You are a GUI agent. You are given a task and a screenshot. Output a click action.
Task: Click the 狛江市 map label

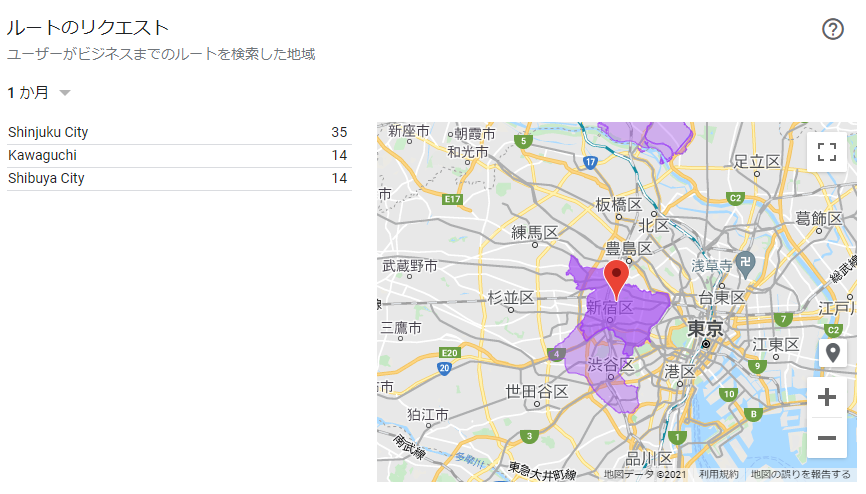click(x=428, y=414)
